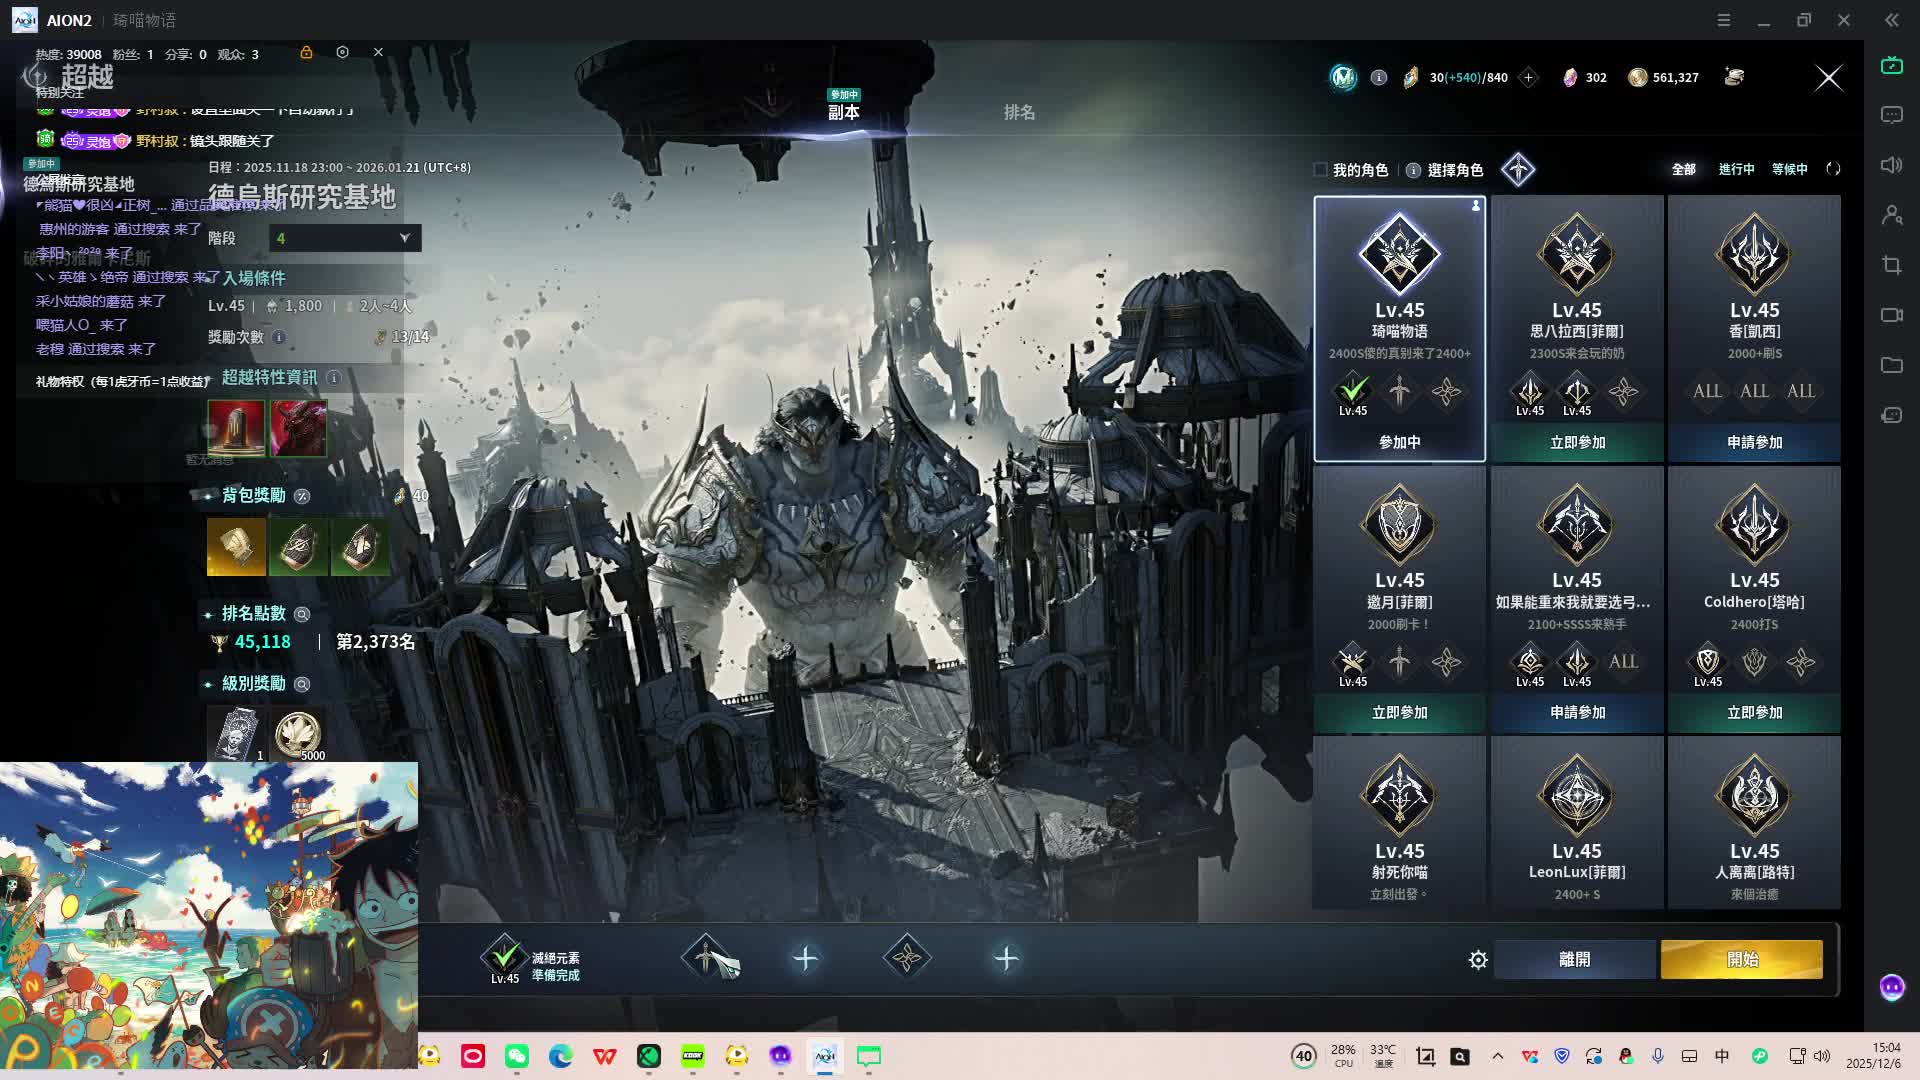Screen dimensions: 1920x1080
Task: Click first empty party slot plus
Action: tap(805, 959)
